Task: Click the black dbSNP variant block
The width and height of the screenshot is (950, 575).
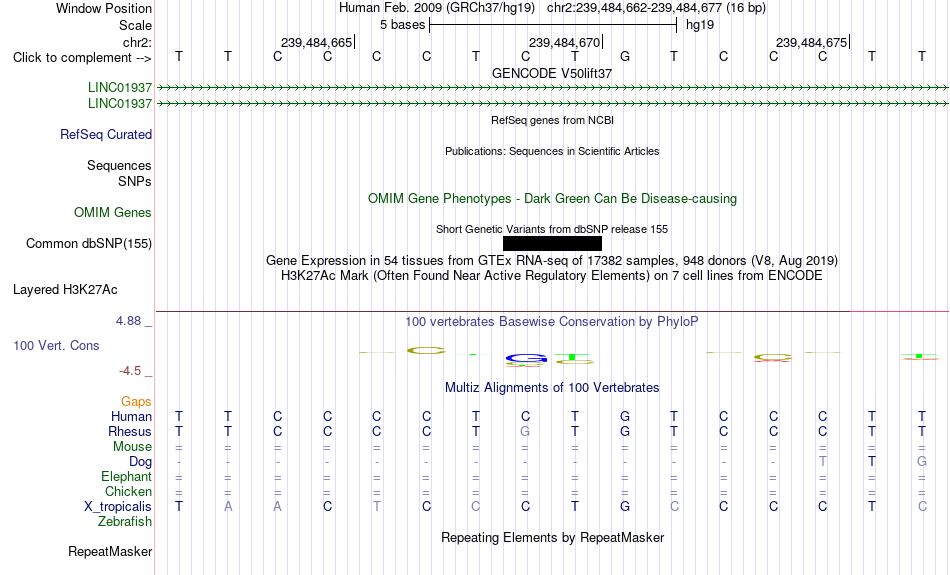Action: point(552,244)
